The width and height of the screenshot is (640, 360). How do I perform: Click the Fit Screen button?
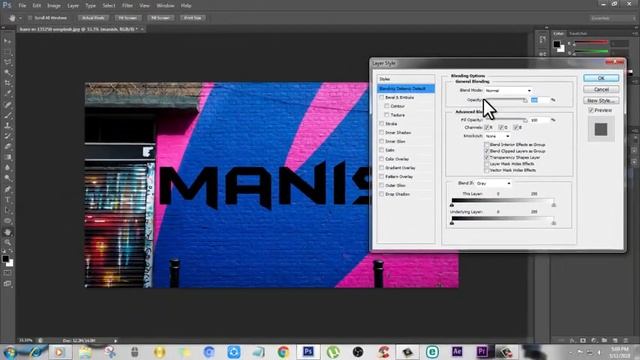coord(128,18)
